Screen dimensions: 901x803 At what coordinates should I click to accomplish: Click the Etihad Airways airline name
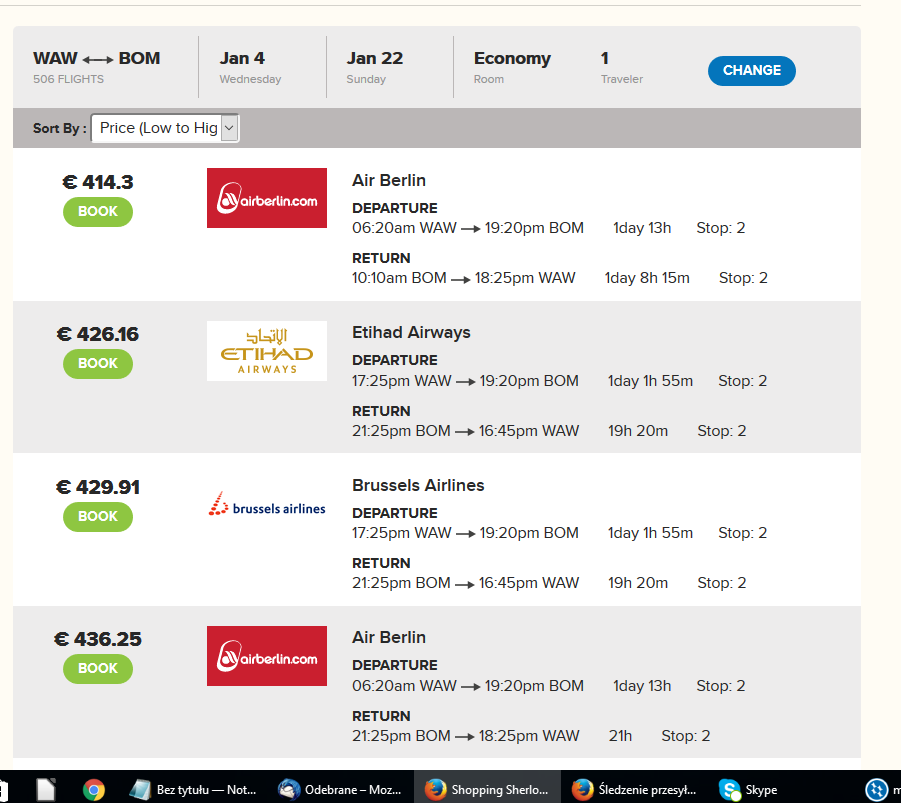pyautogui.click(x=411, y=332)
